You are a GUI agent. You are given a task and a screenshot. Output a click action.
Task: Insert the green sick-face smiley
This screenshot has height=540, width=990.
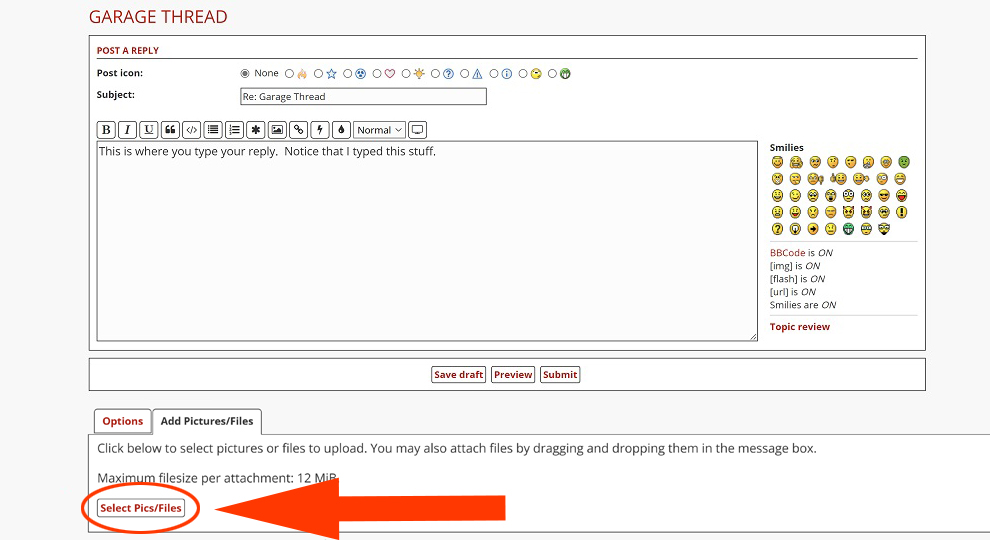pos(903,162)
